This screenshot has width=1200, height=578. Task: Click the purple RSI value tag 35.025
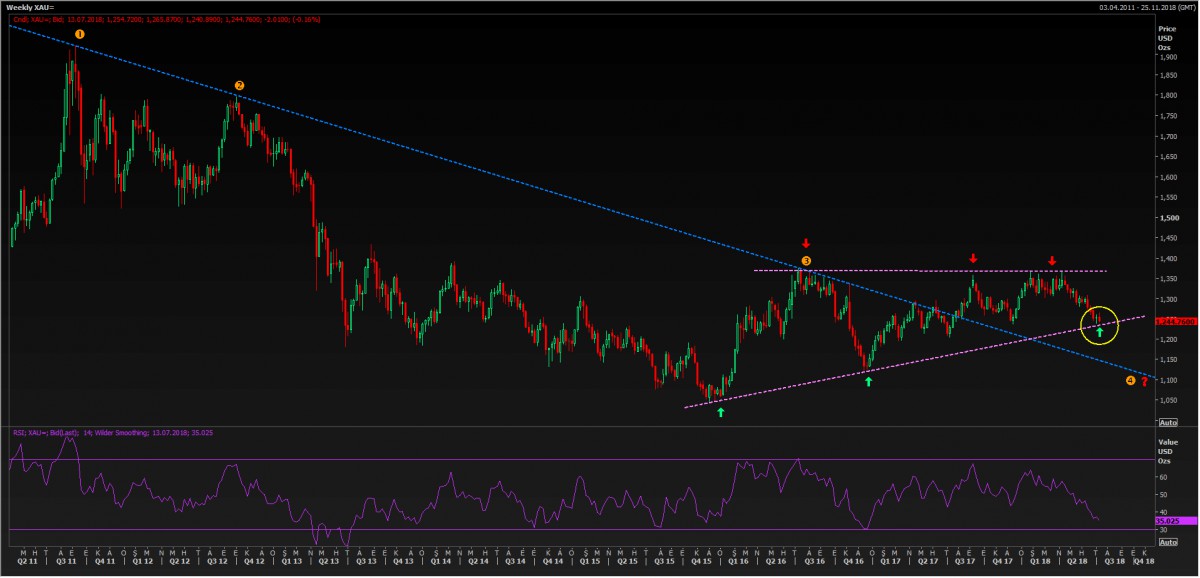1166,521
